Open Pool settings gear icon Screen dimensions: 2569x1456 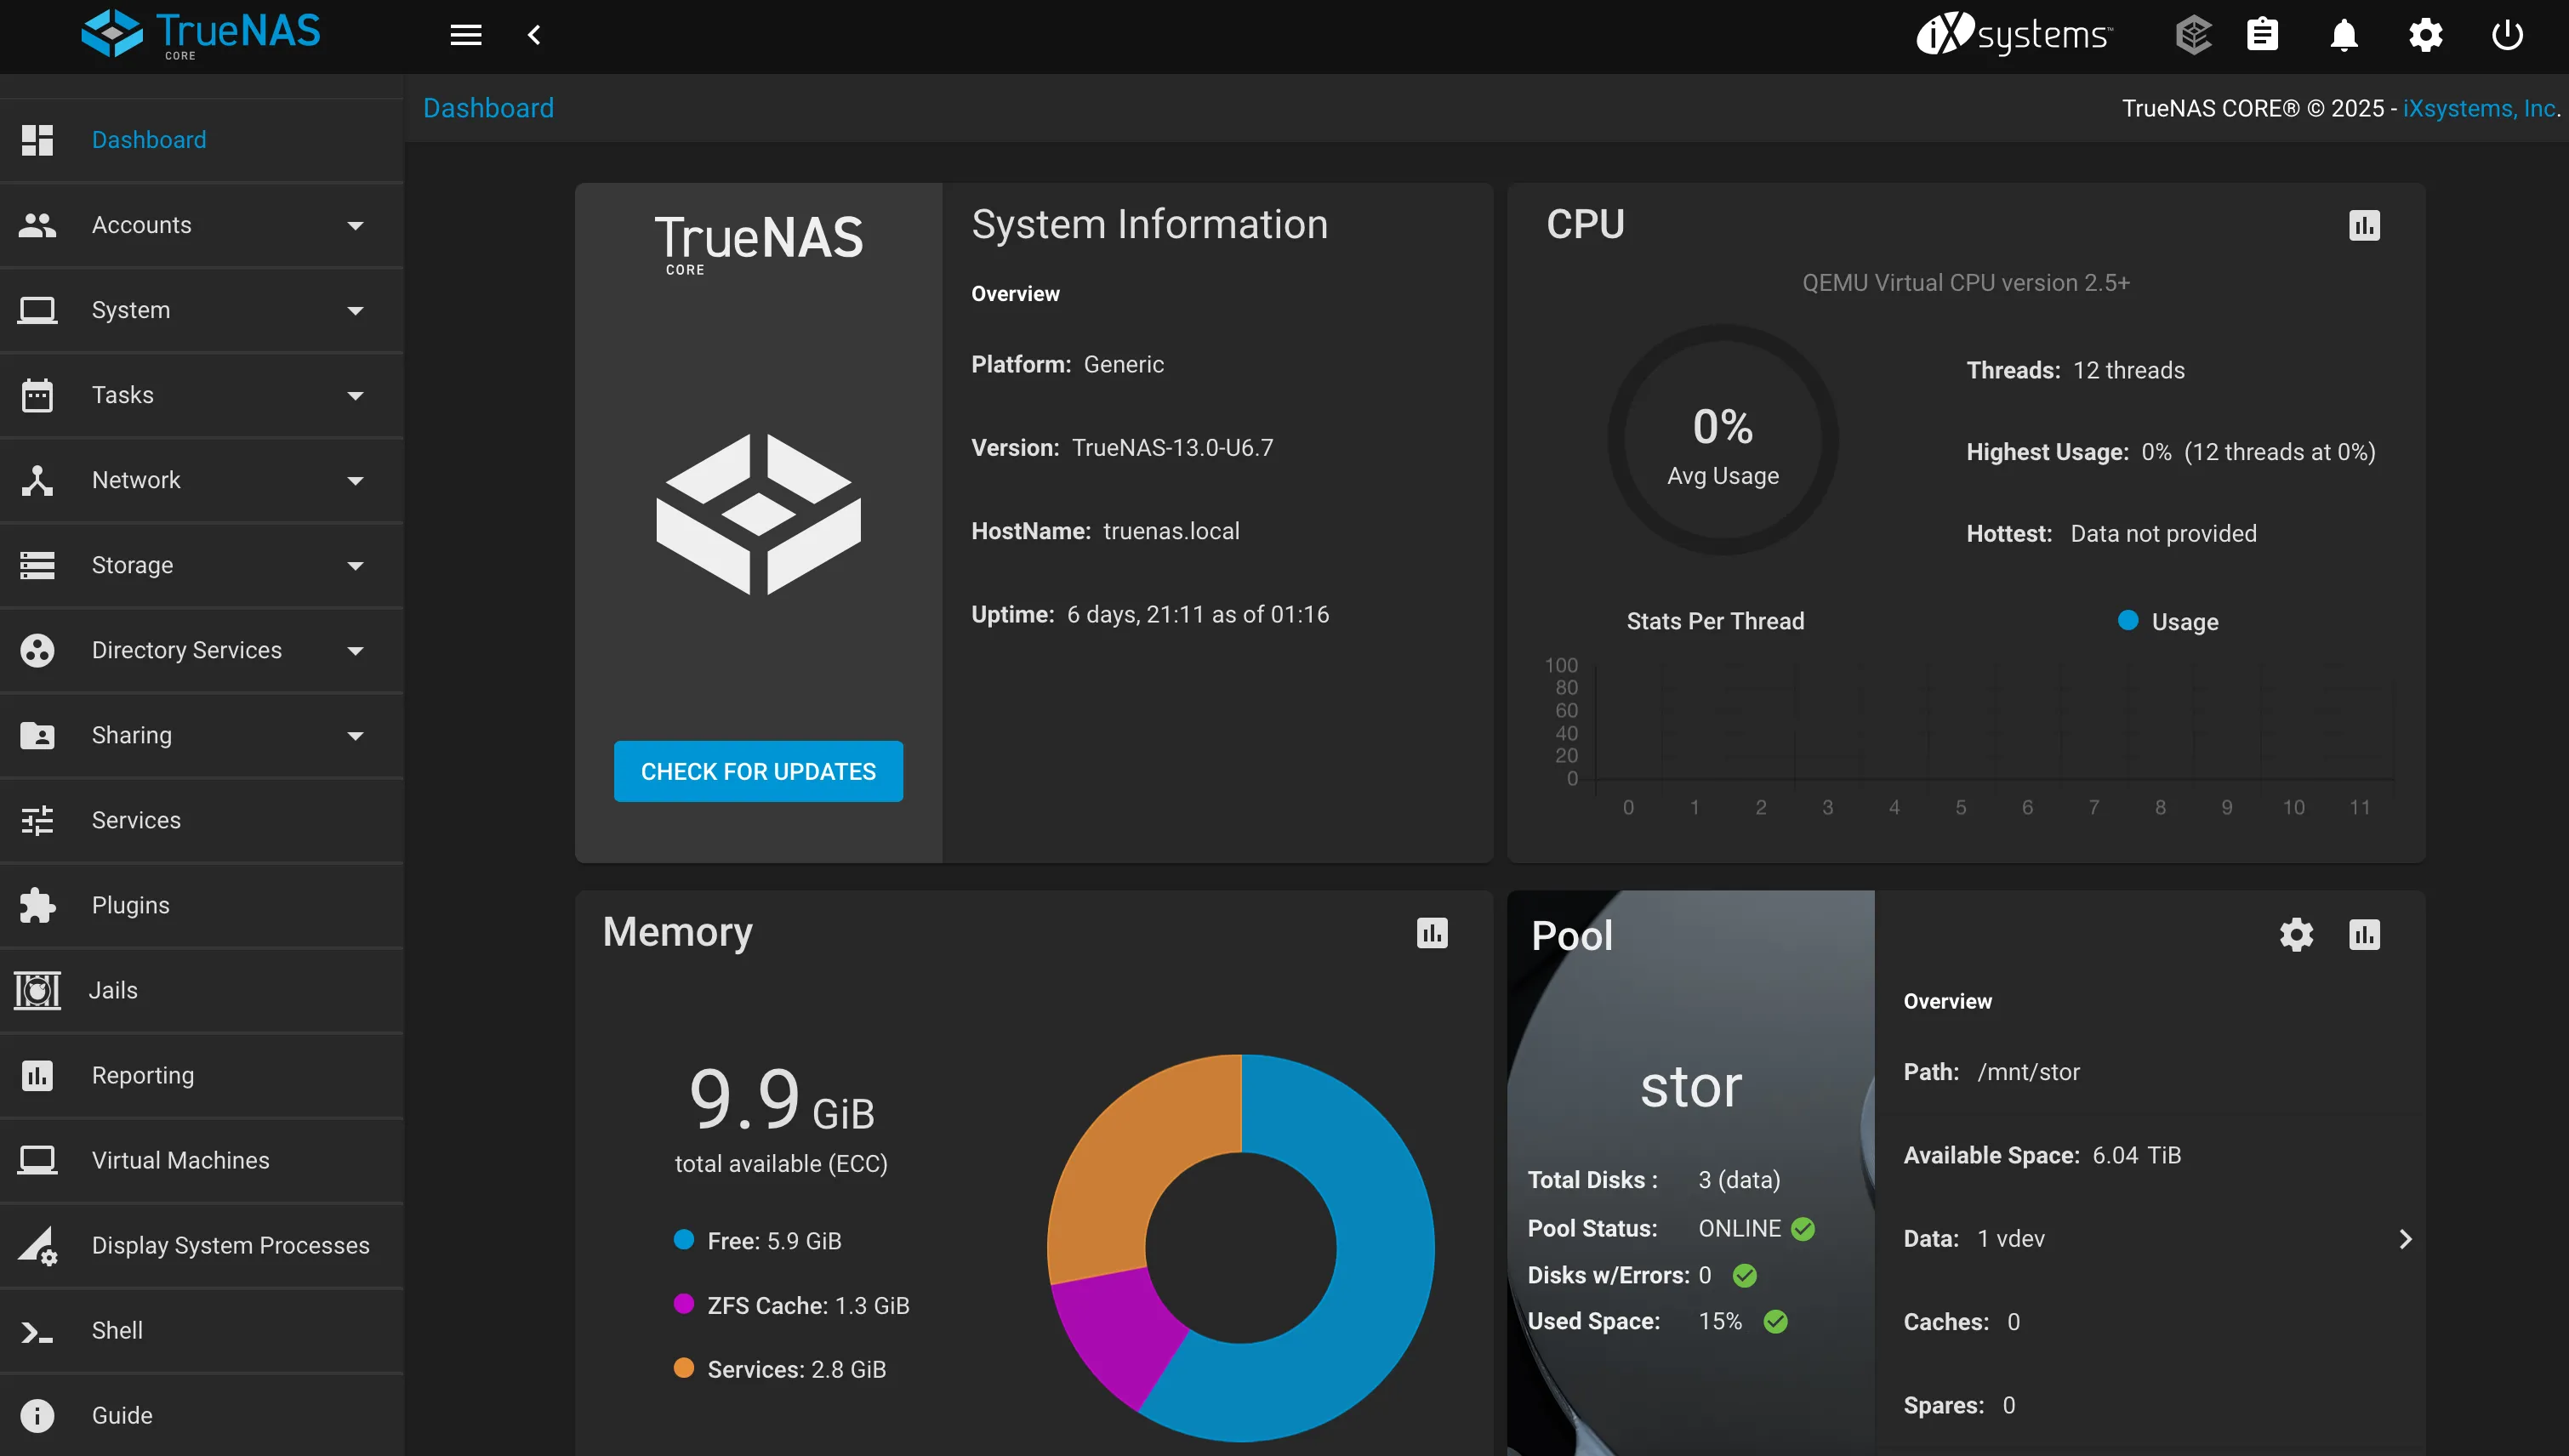coord(2296,935)
